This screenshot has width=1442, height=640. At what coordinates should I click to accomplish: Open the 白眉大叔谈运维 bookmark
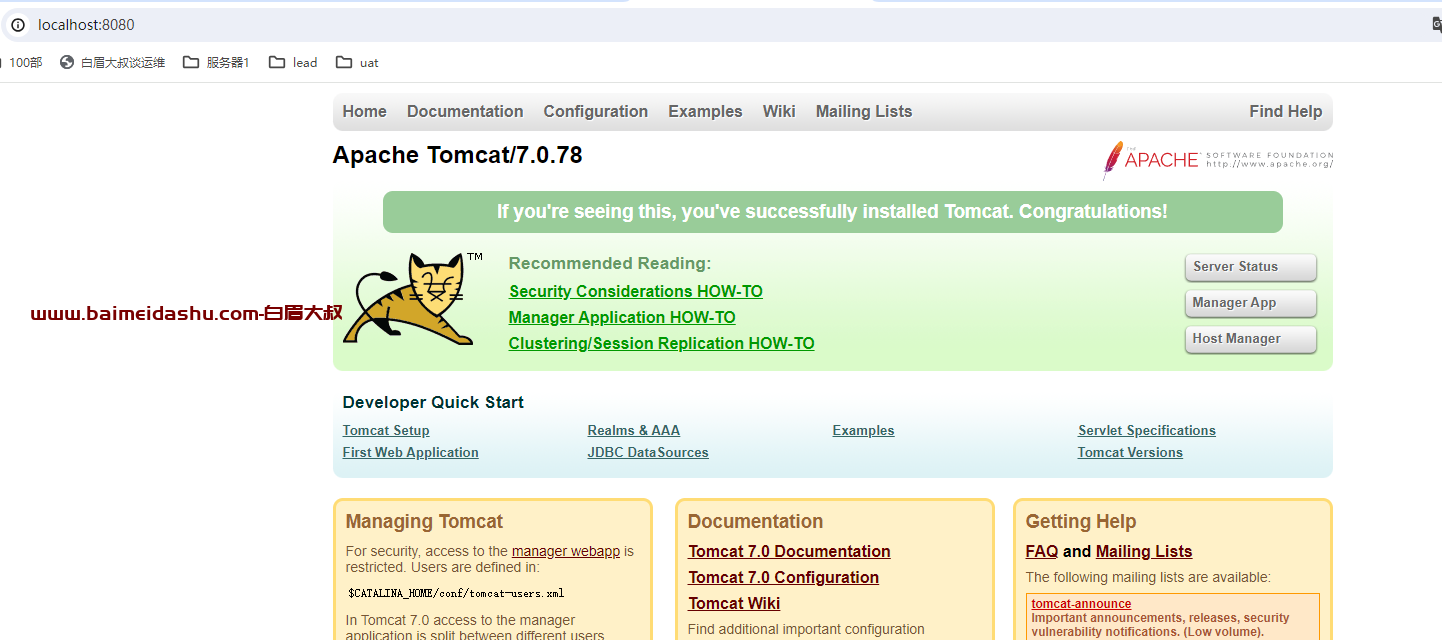pos(112,62)
